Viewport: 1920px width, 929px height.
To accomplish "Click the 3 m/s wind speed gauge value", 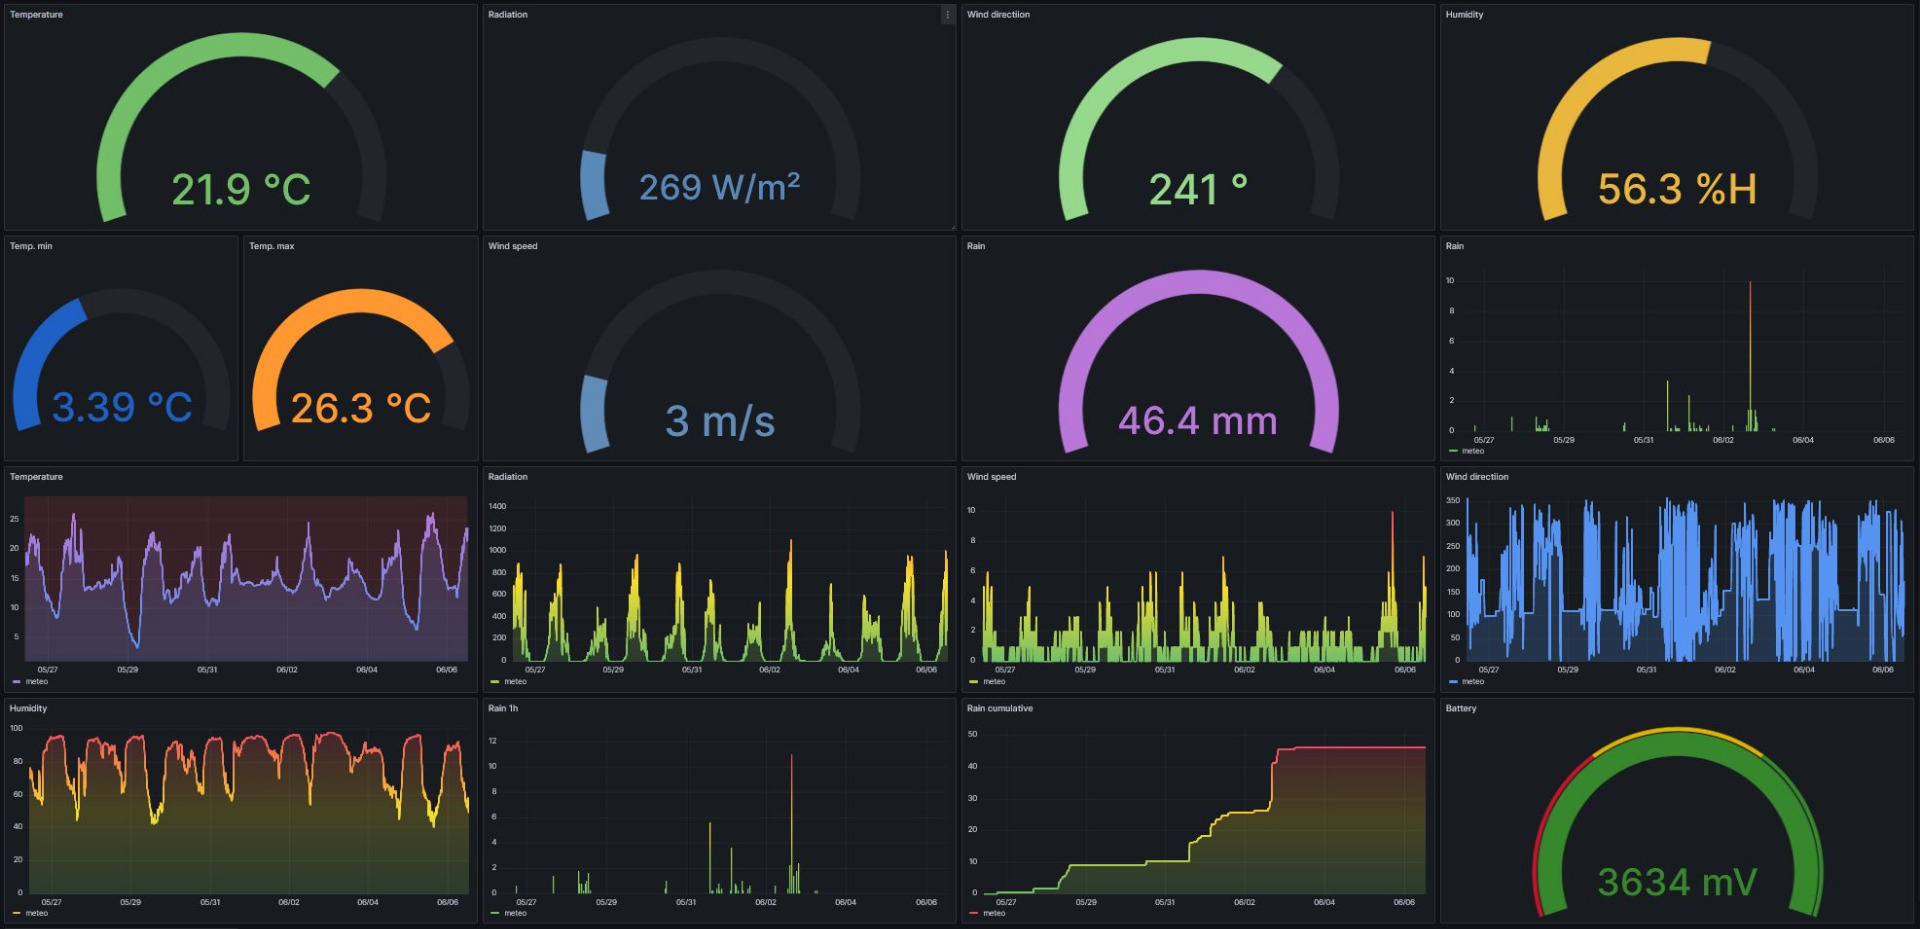I will click(x=719, y=421).
